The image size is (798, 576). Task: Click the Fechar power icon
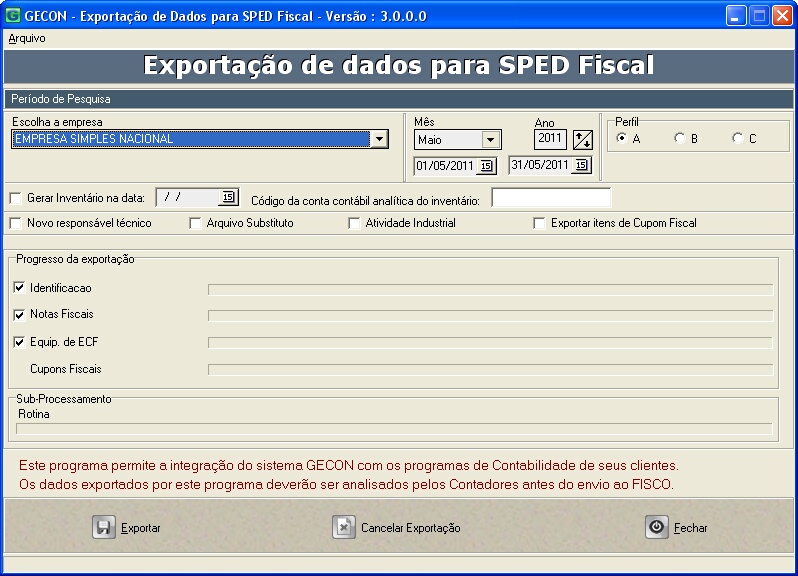tap(657, 527)
